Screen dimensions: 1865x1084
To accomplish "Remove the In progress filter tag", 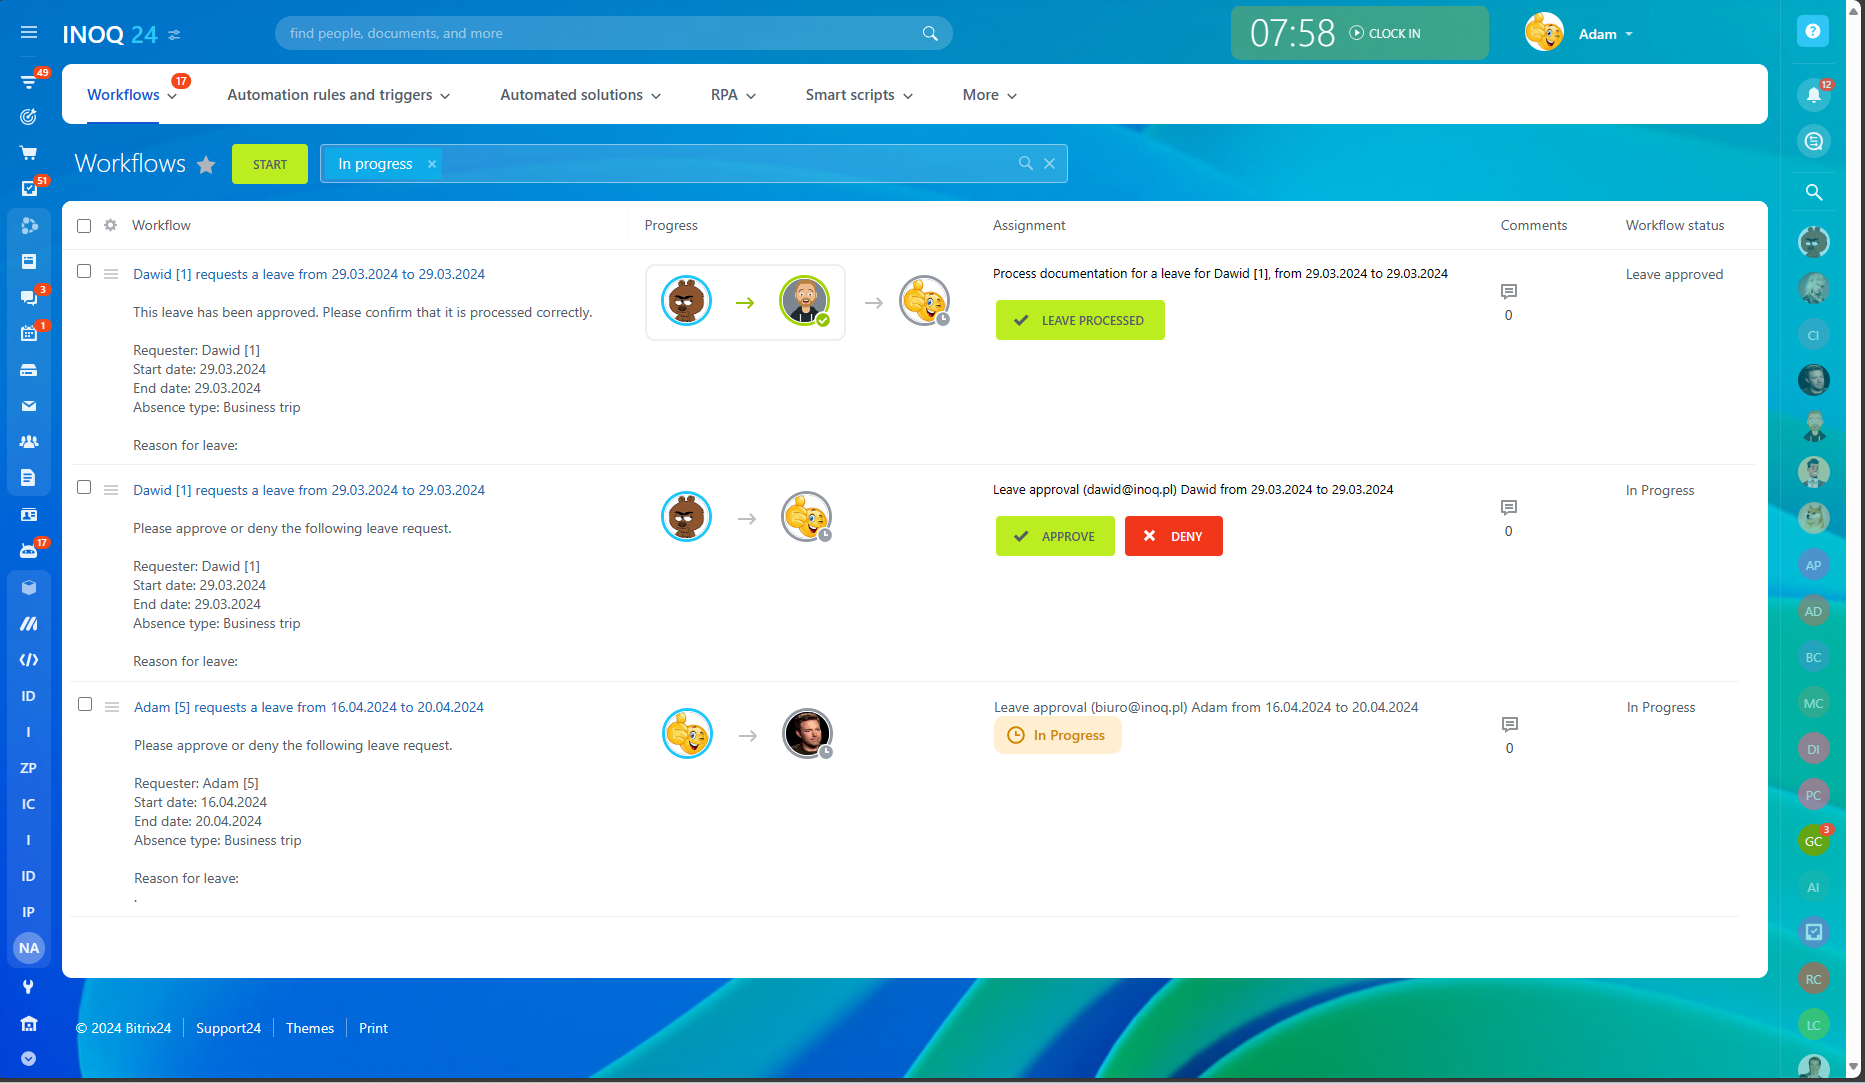I will click(432, 164).
